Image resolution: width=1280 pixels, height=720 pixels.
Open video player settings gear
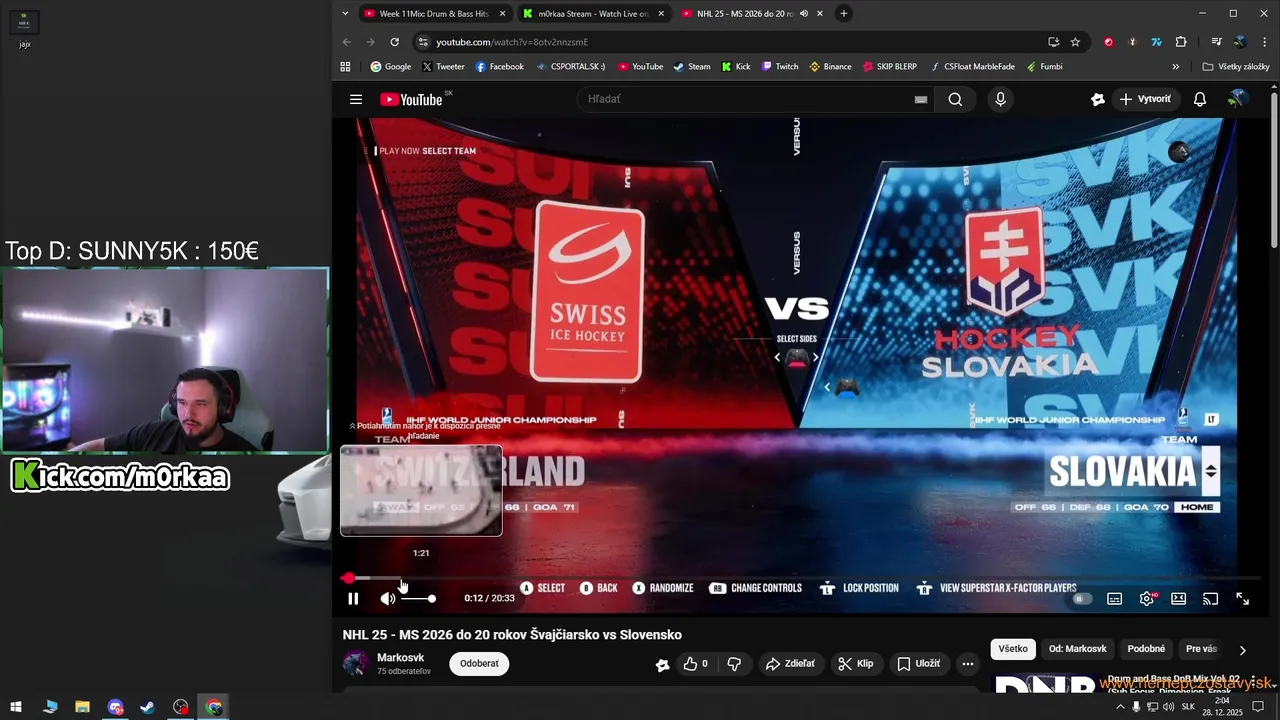click(1147, 598)
